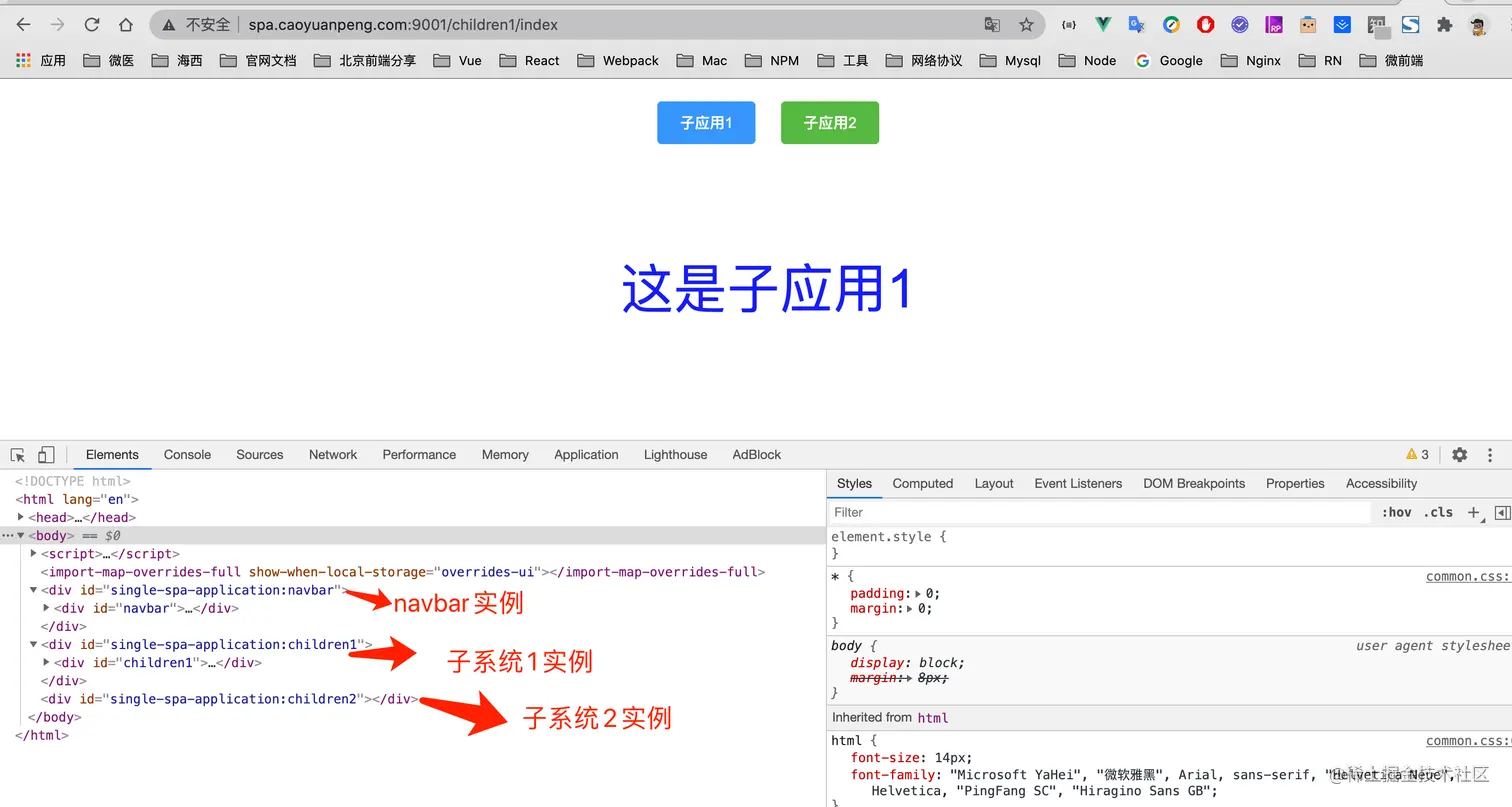Click the Styles Filter input

[x=1100, y=512]
